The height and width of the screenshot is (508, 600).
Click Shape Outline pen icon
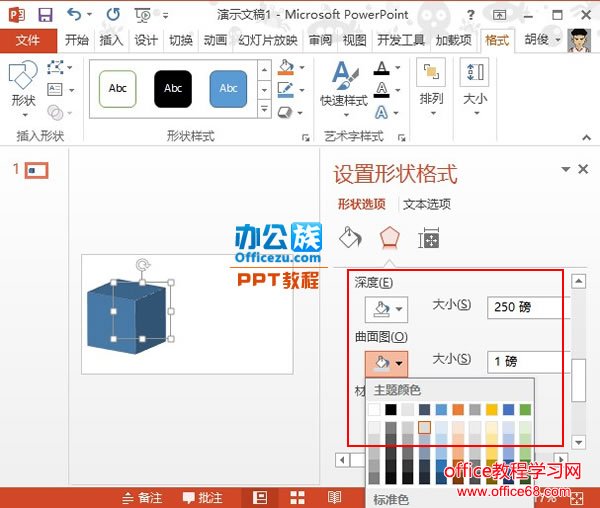pos(286,90)
